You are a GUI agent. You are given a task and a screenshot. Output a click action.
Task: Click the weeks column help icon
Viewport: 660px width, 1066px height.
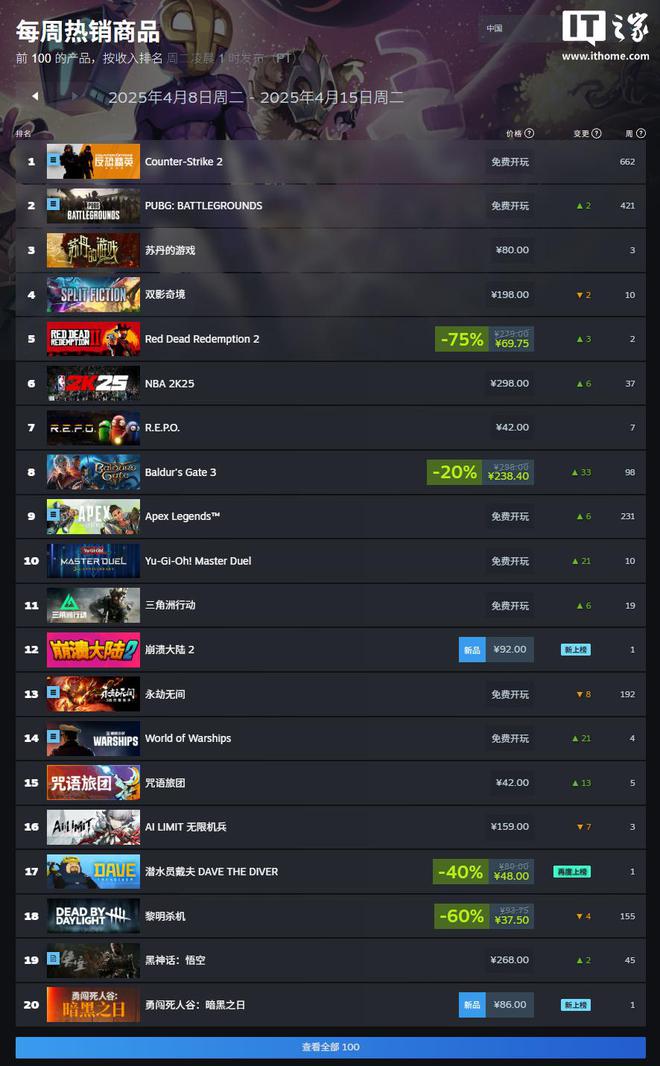[x=640, y=133]
